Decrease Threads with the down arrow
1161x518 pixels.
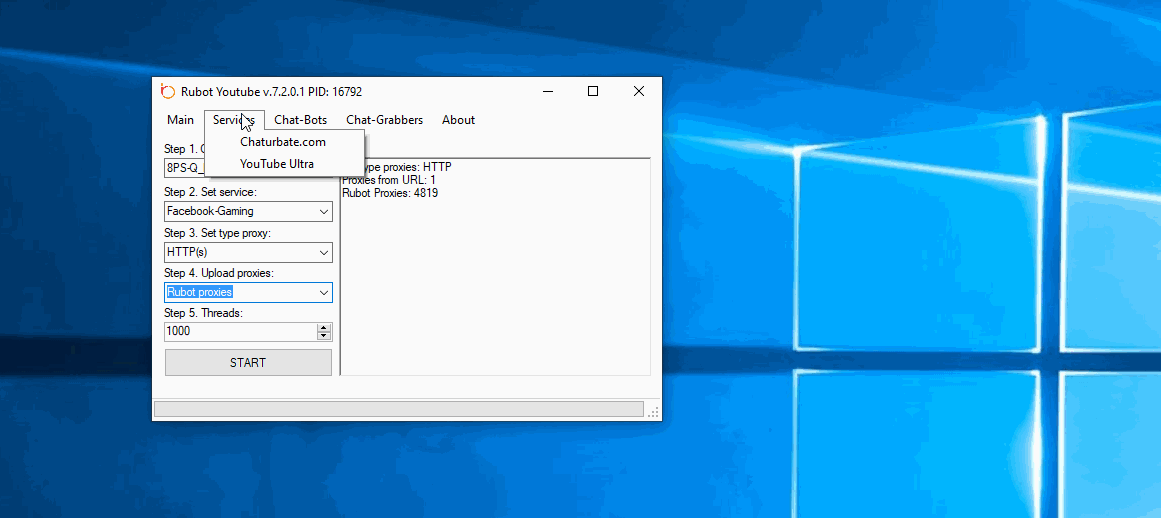(324, 336)
